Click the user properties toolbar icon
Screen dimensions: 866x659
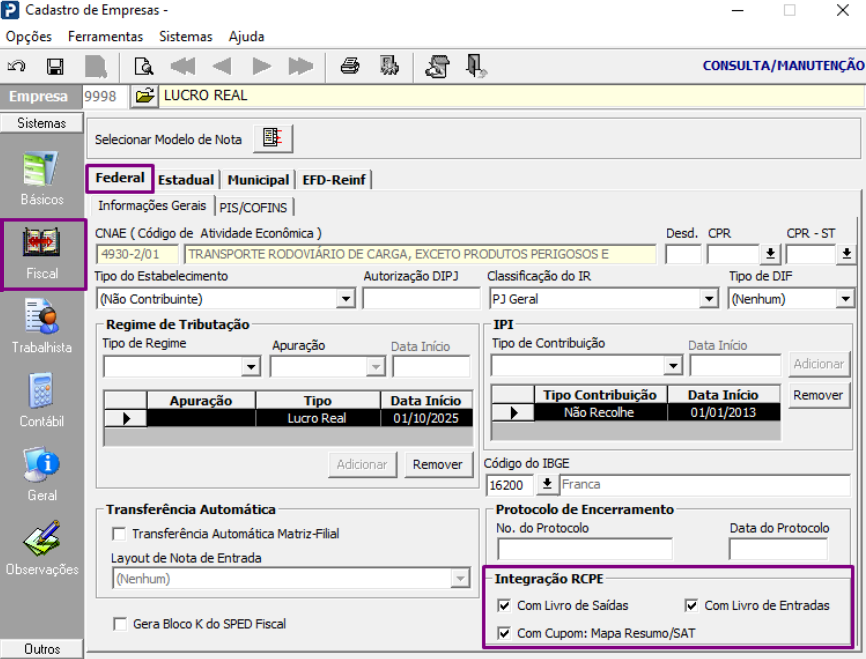tap(437, 66)
